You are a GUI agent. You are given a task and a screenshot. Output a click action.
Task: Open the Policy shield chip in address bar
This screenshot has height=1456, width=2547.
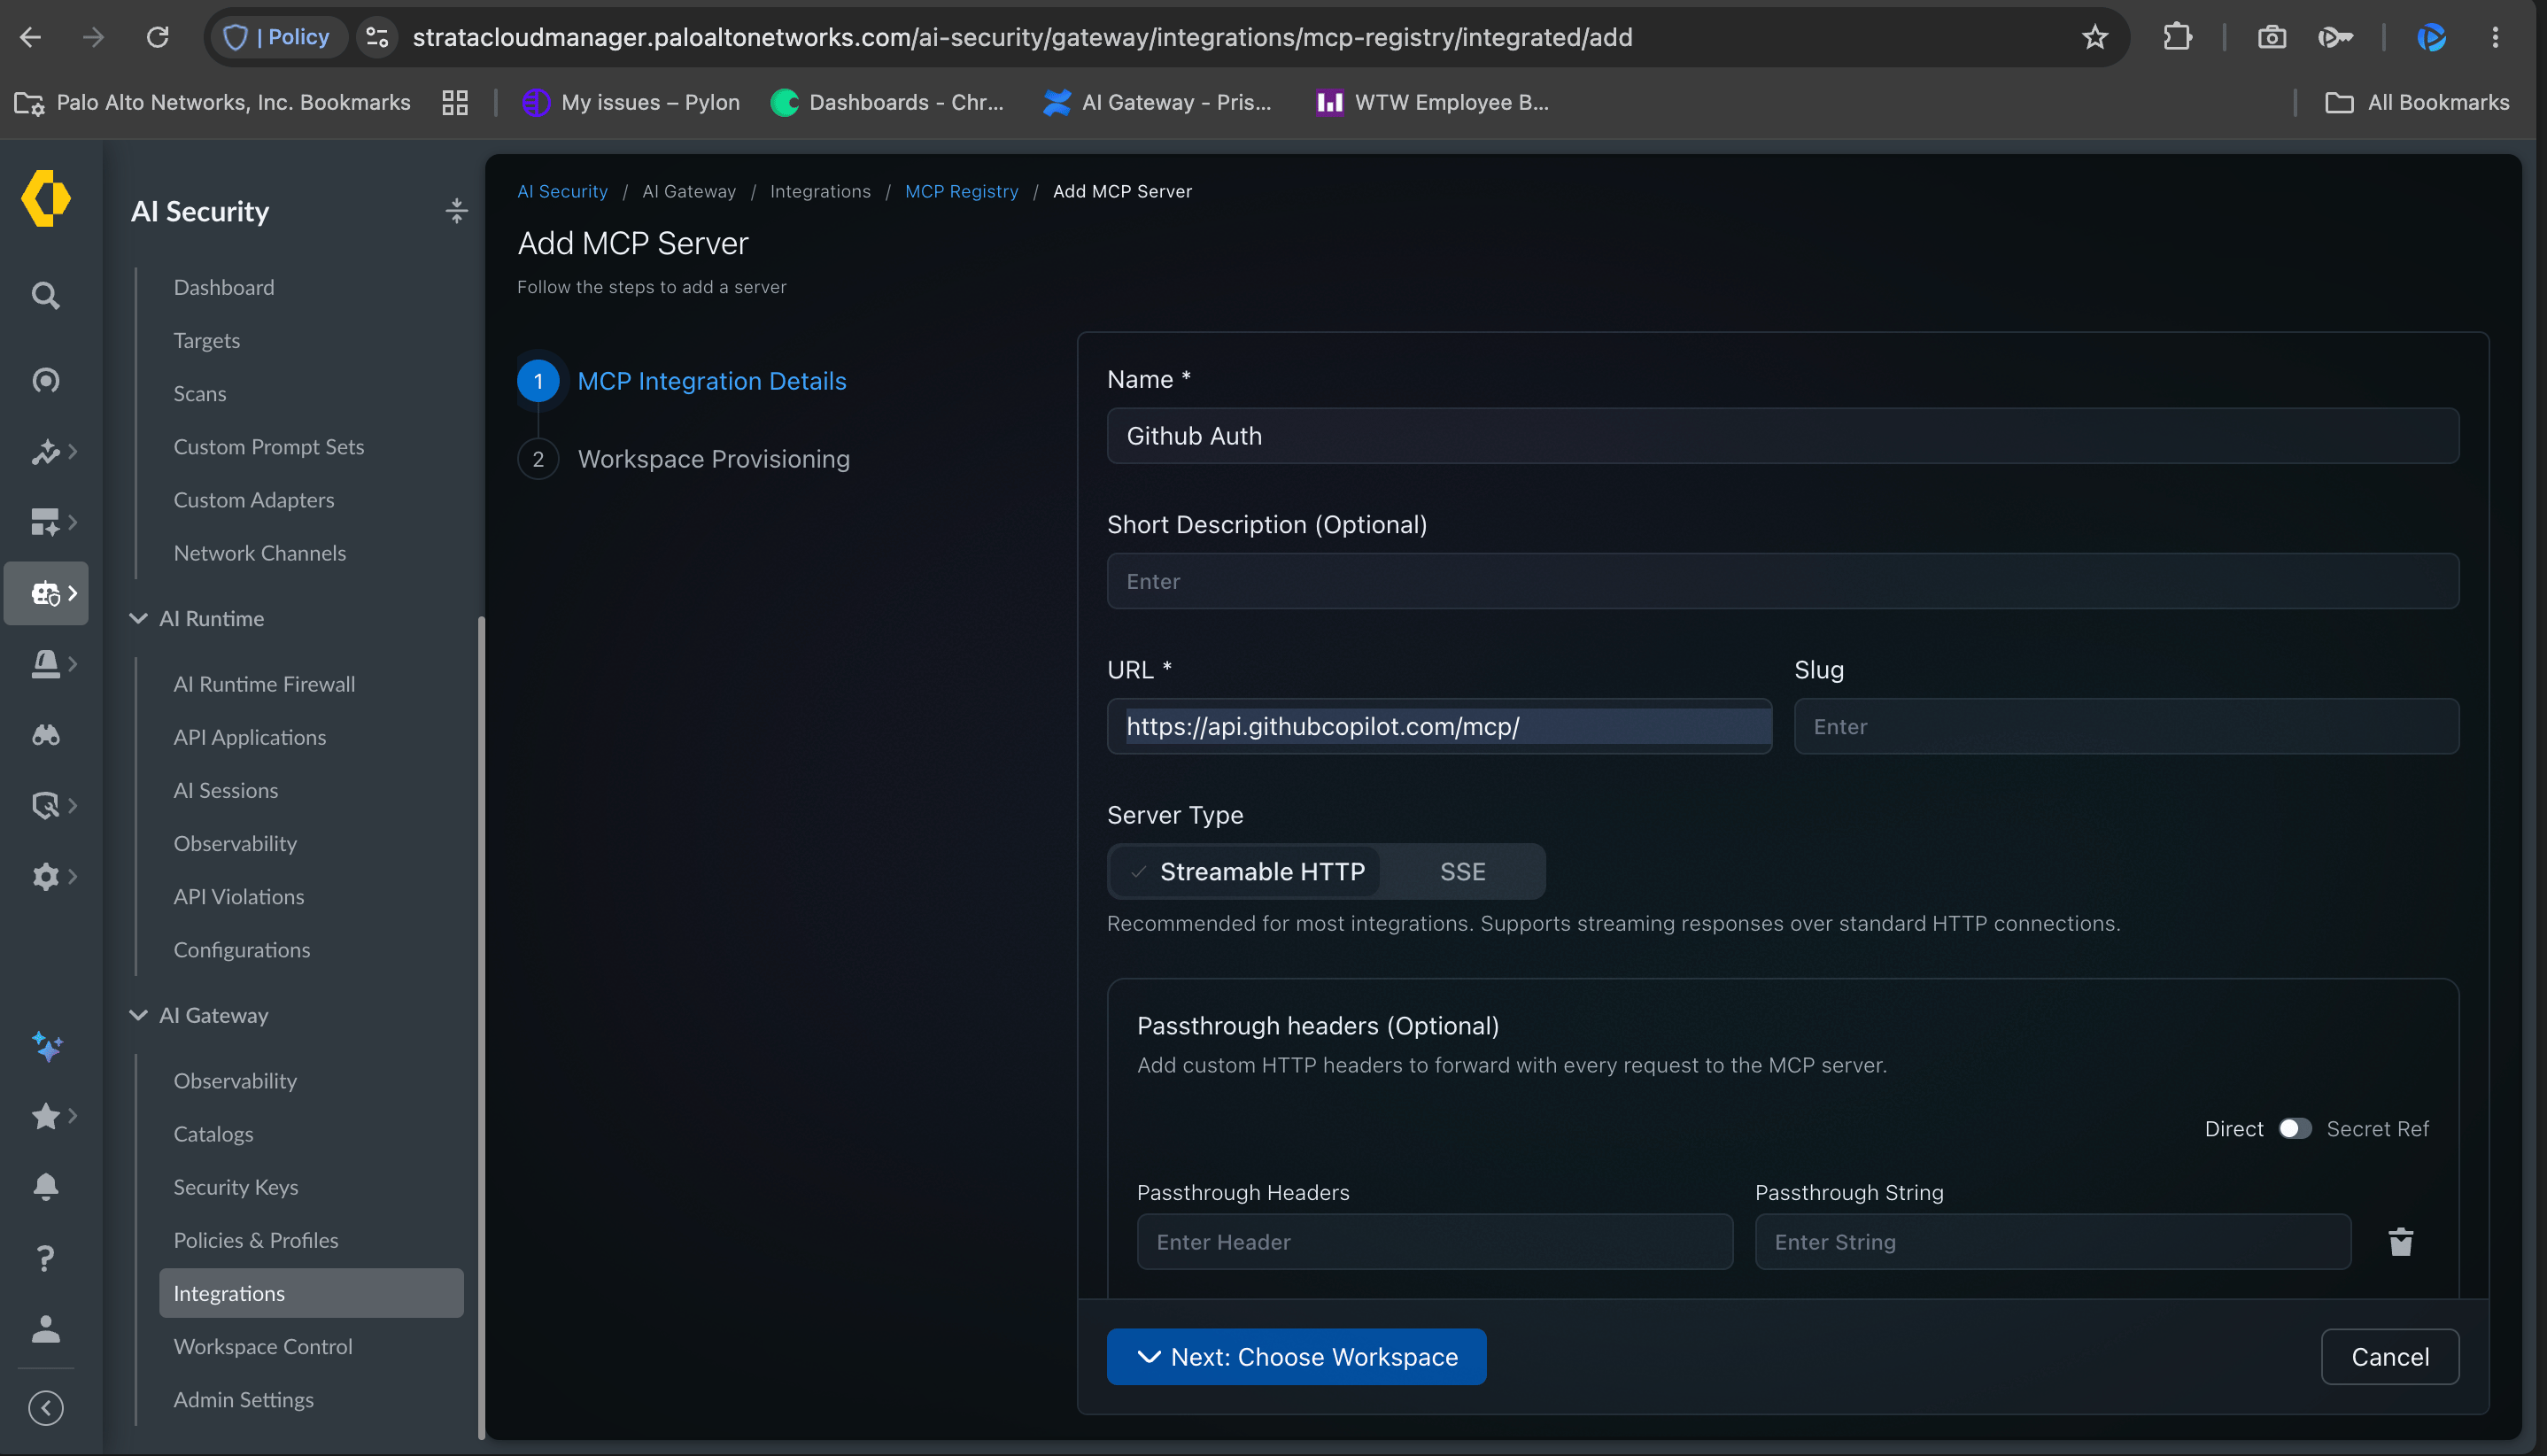coord(277,37)
